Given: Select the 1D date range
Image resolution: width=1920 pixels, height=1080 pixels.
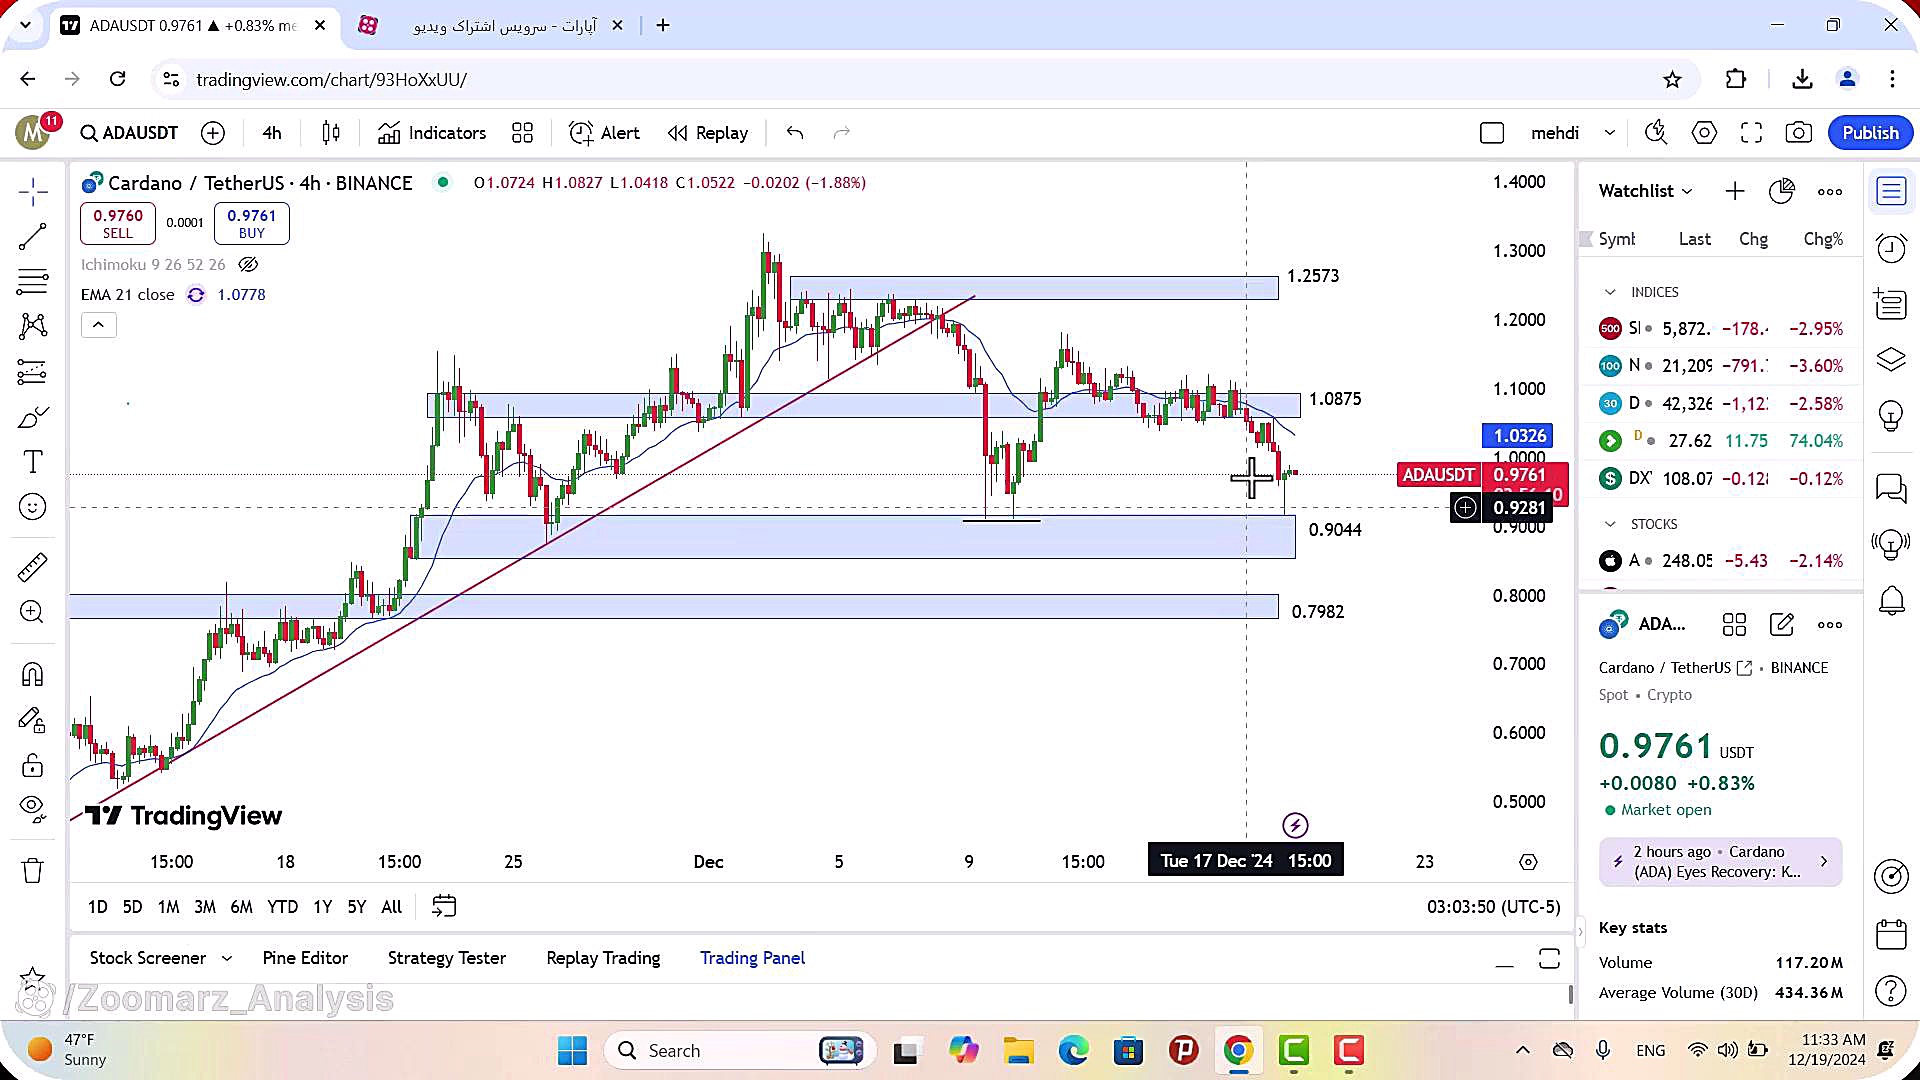Looking at the screenshot, I should pos(97,907).
